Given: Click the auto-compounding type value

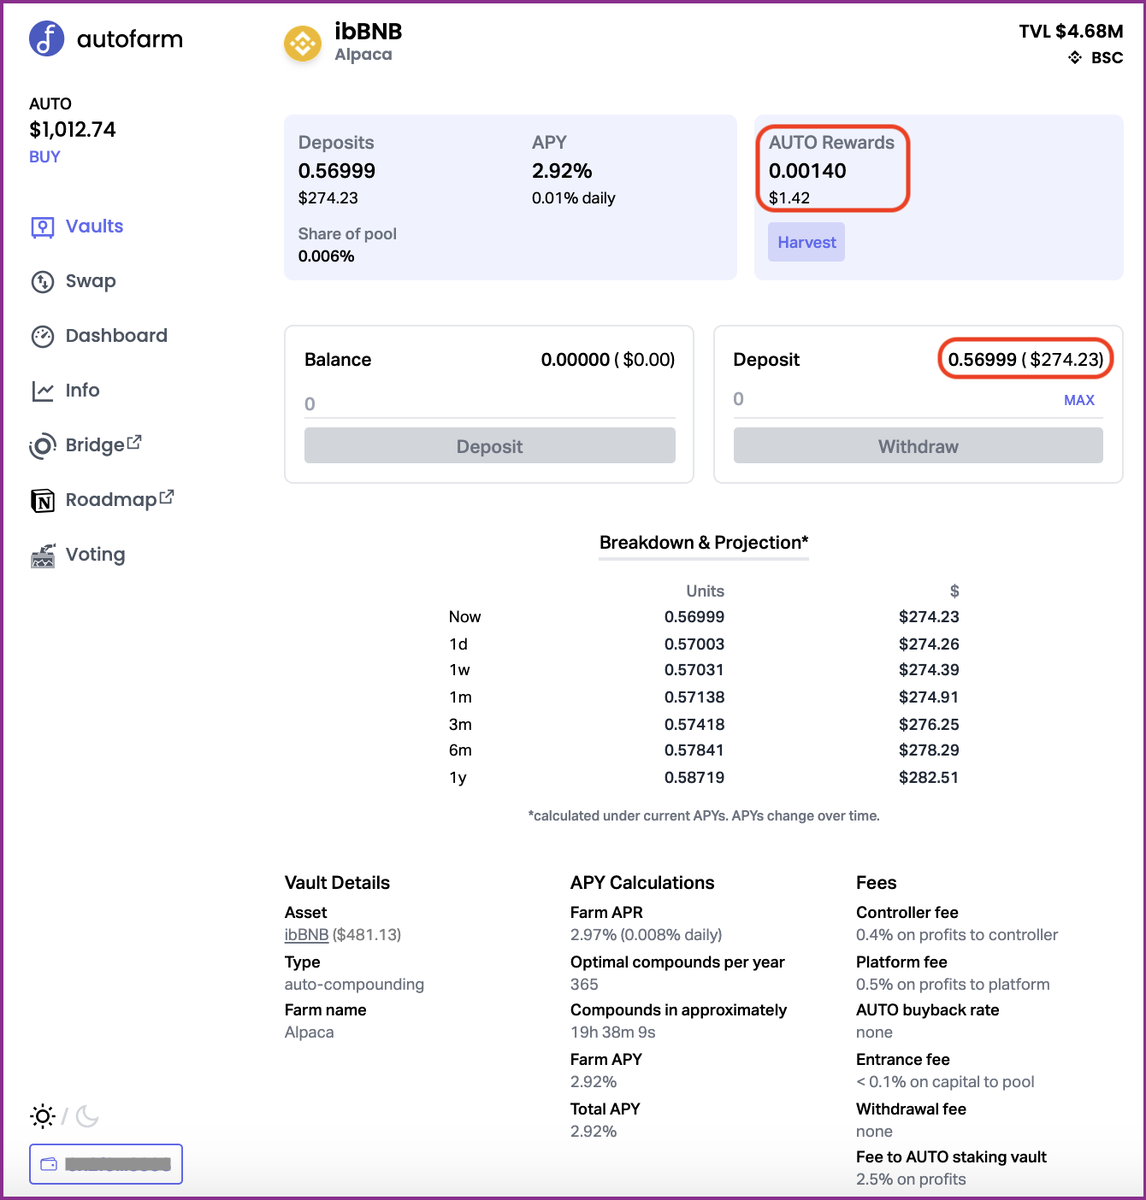Looking at the screenshot, I should (354, 984).
